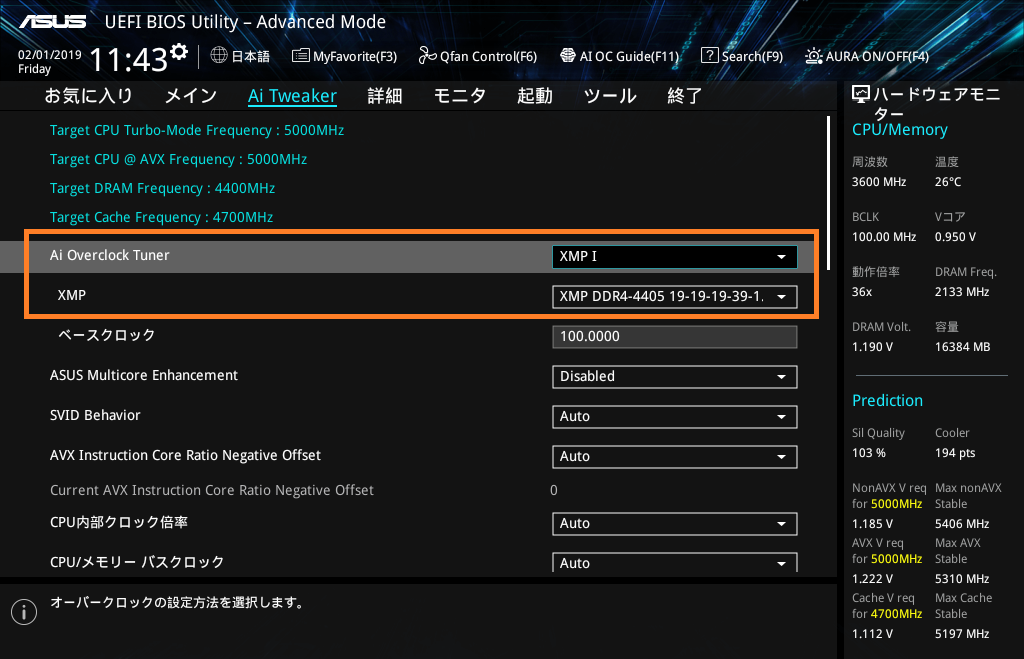Click the 100.00 MHz BCLK value
The width and height of the screenshot is (1024, 659).
click(884, 236)
